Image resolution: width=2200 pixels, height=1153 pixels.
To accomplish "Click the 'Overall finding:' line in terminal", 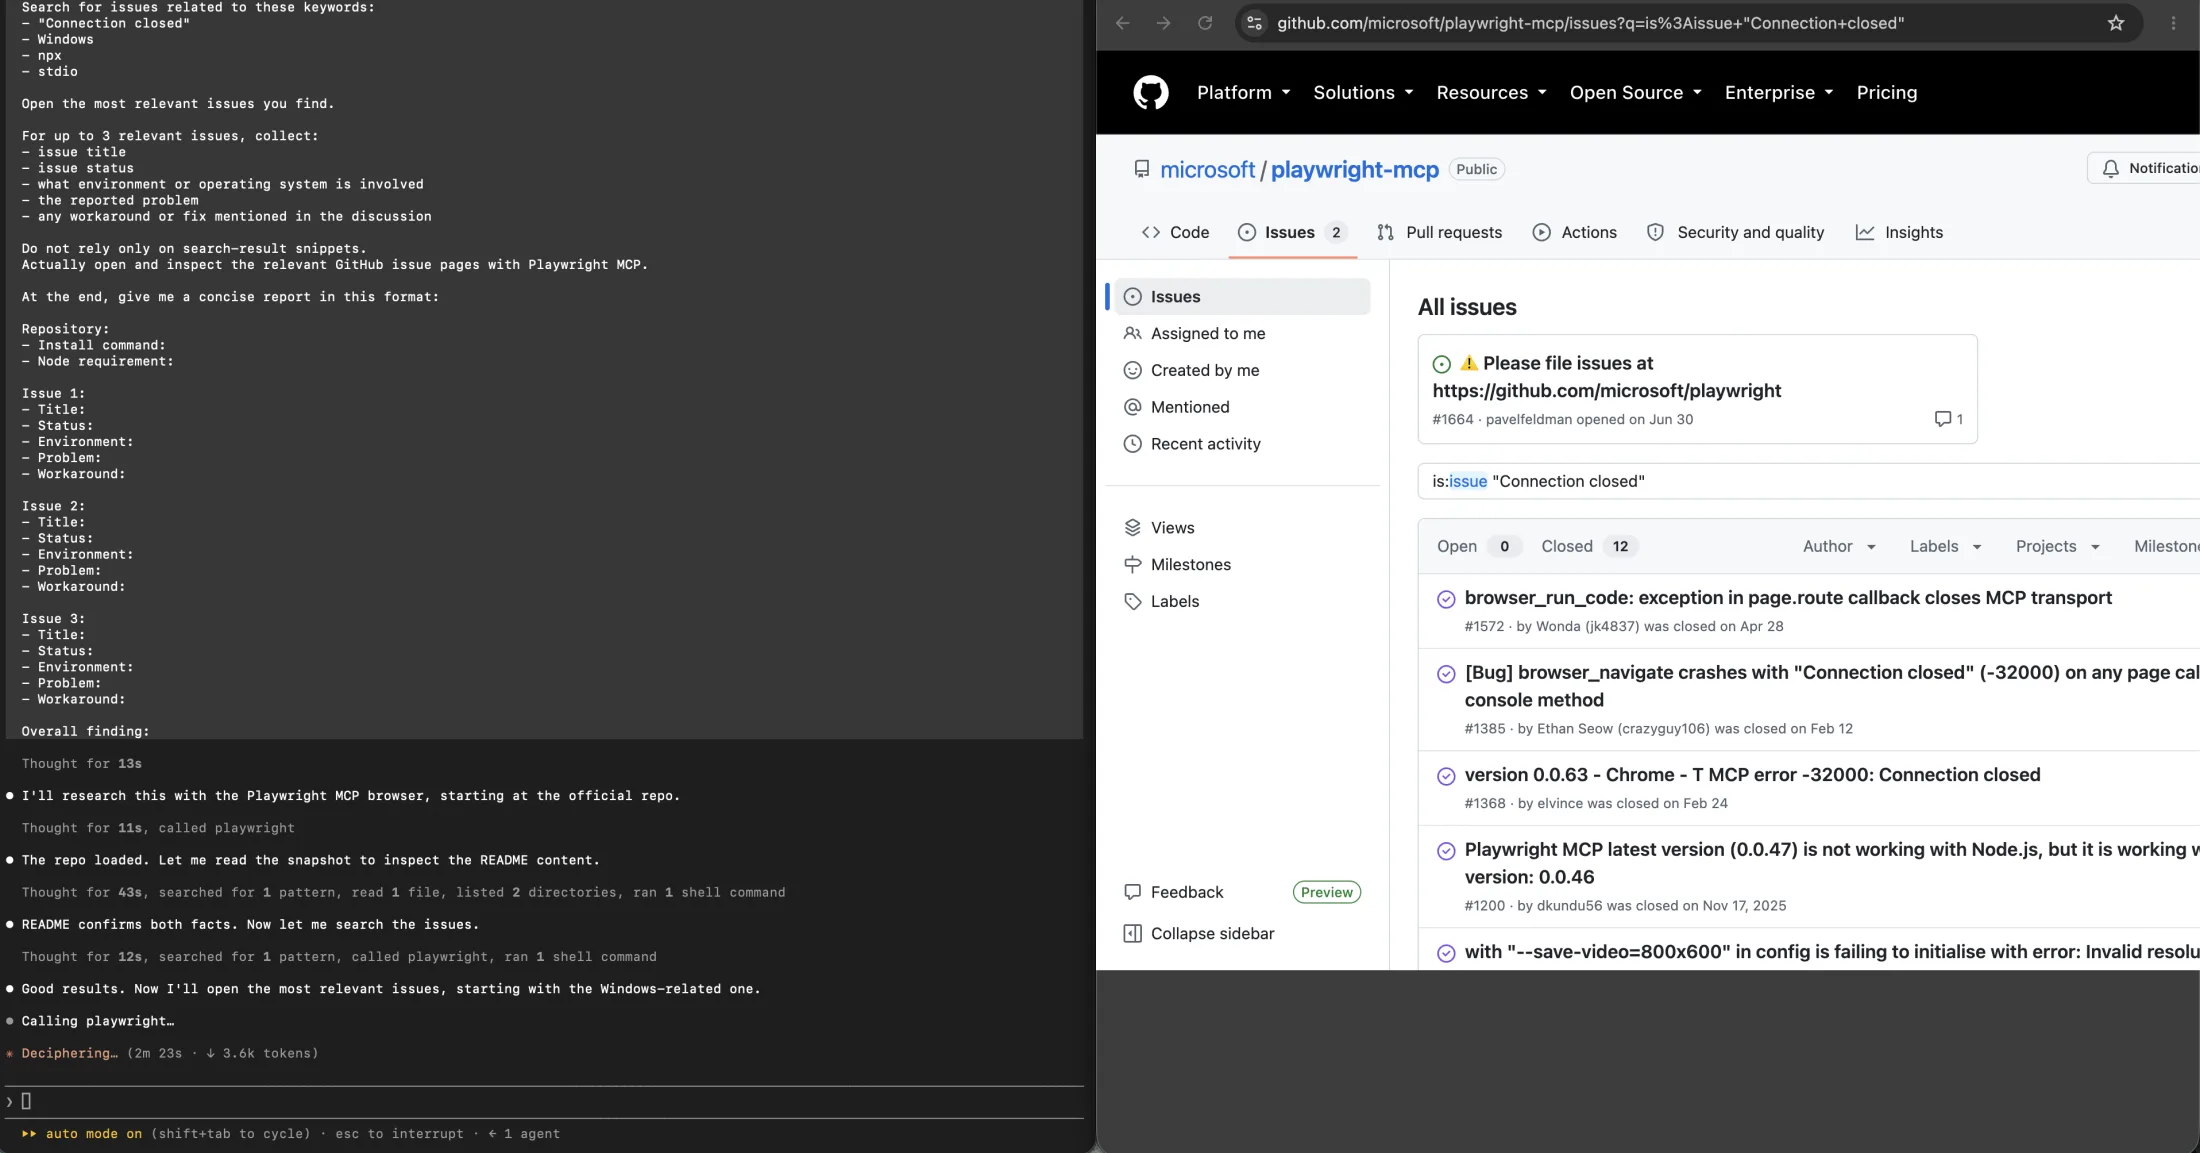I will 86,731.
